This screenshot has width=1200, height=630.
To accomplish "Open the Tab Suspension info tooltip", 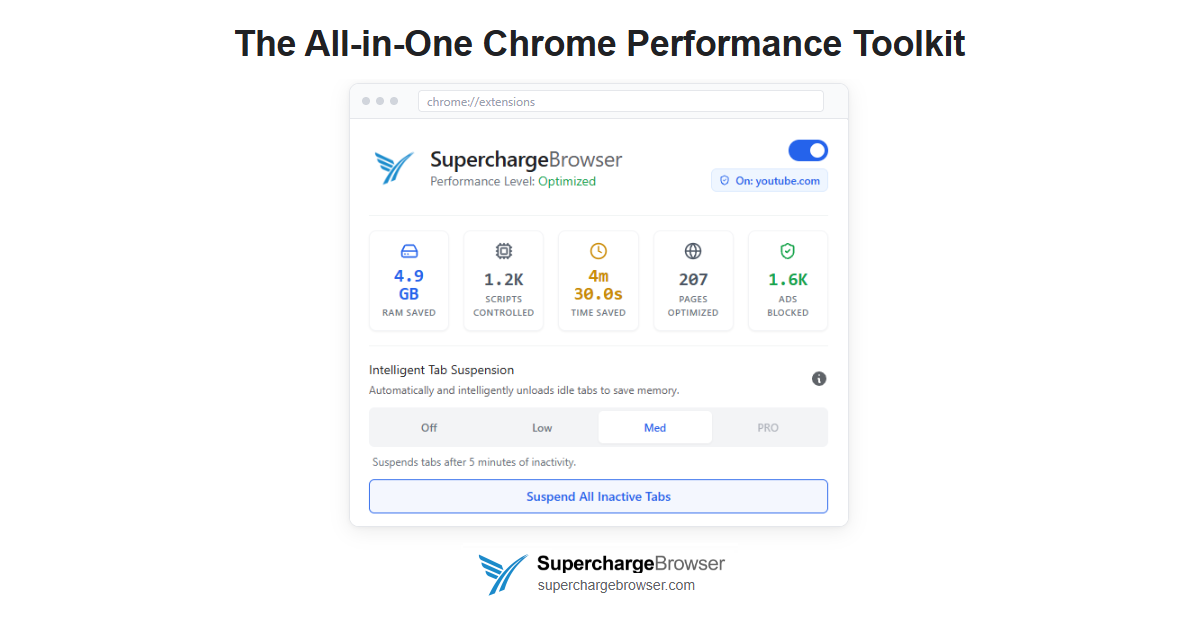I will coord(819,379).
